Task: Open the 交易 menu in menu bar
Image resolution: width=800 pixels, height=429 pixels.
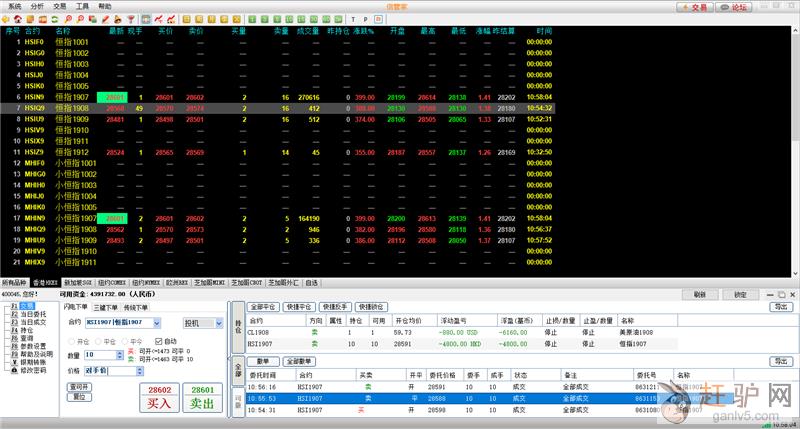Action: [x=60, y=6]
